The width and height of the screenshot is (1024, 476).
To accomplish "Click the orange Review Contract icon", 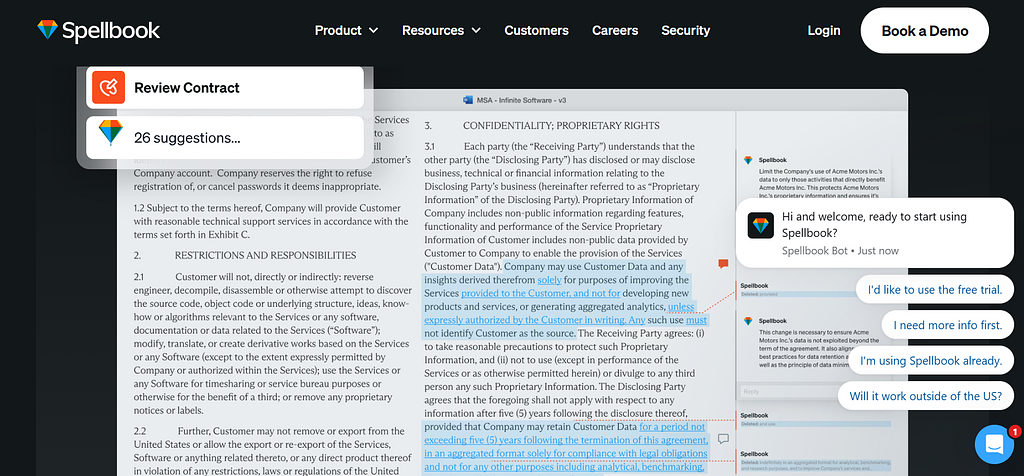I will 108,87.
